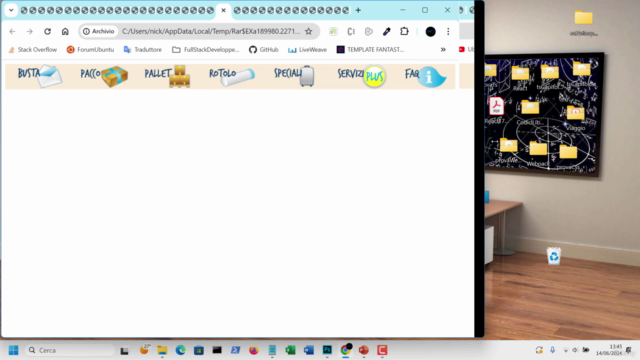Show more bookmarks with double chevron
The height and width of the screenshot is (360, 640).
(443, 49)
